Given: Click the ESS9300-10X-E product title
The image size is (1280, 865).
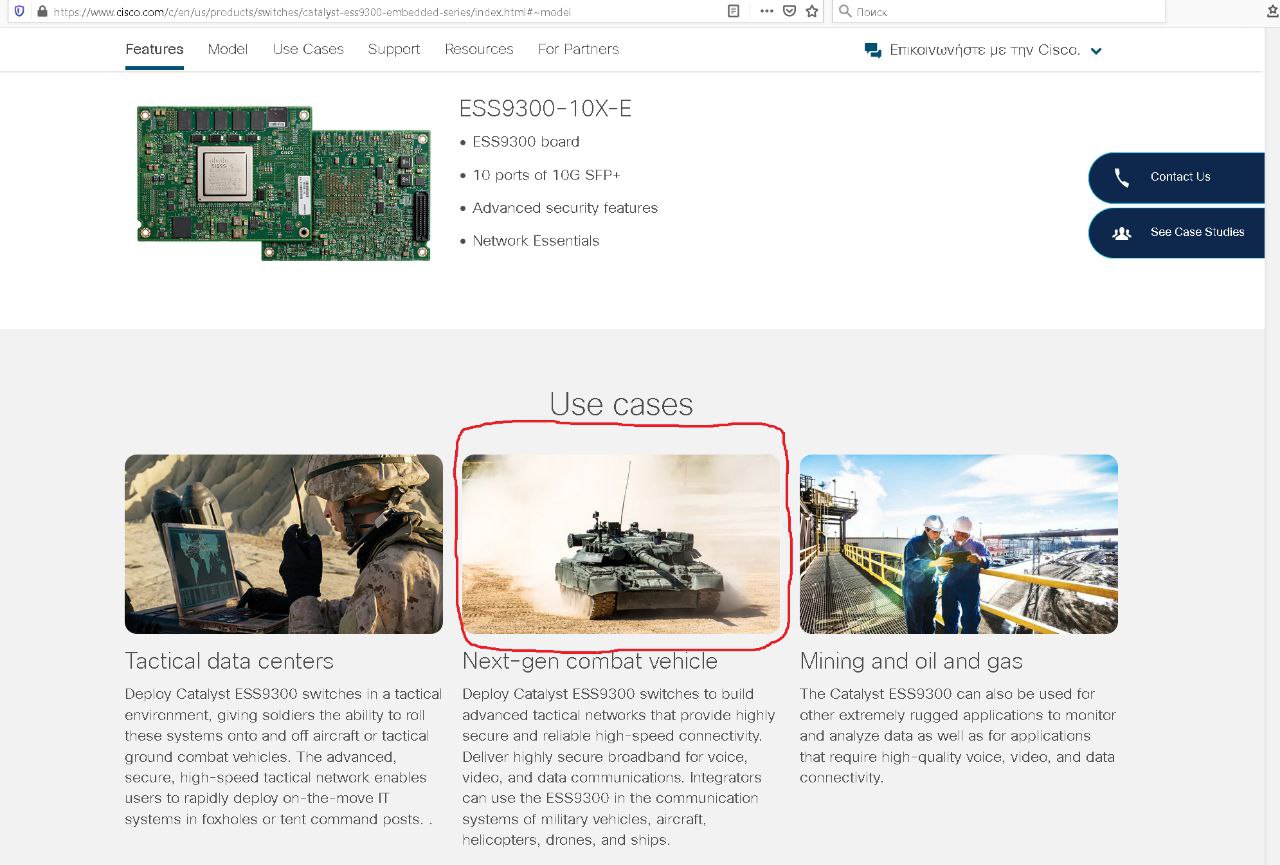Looking at the screenshot, I should click(545, 109).
